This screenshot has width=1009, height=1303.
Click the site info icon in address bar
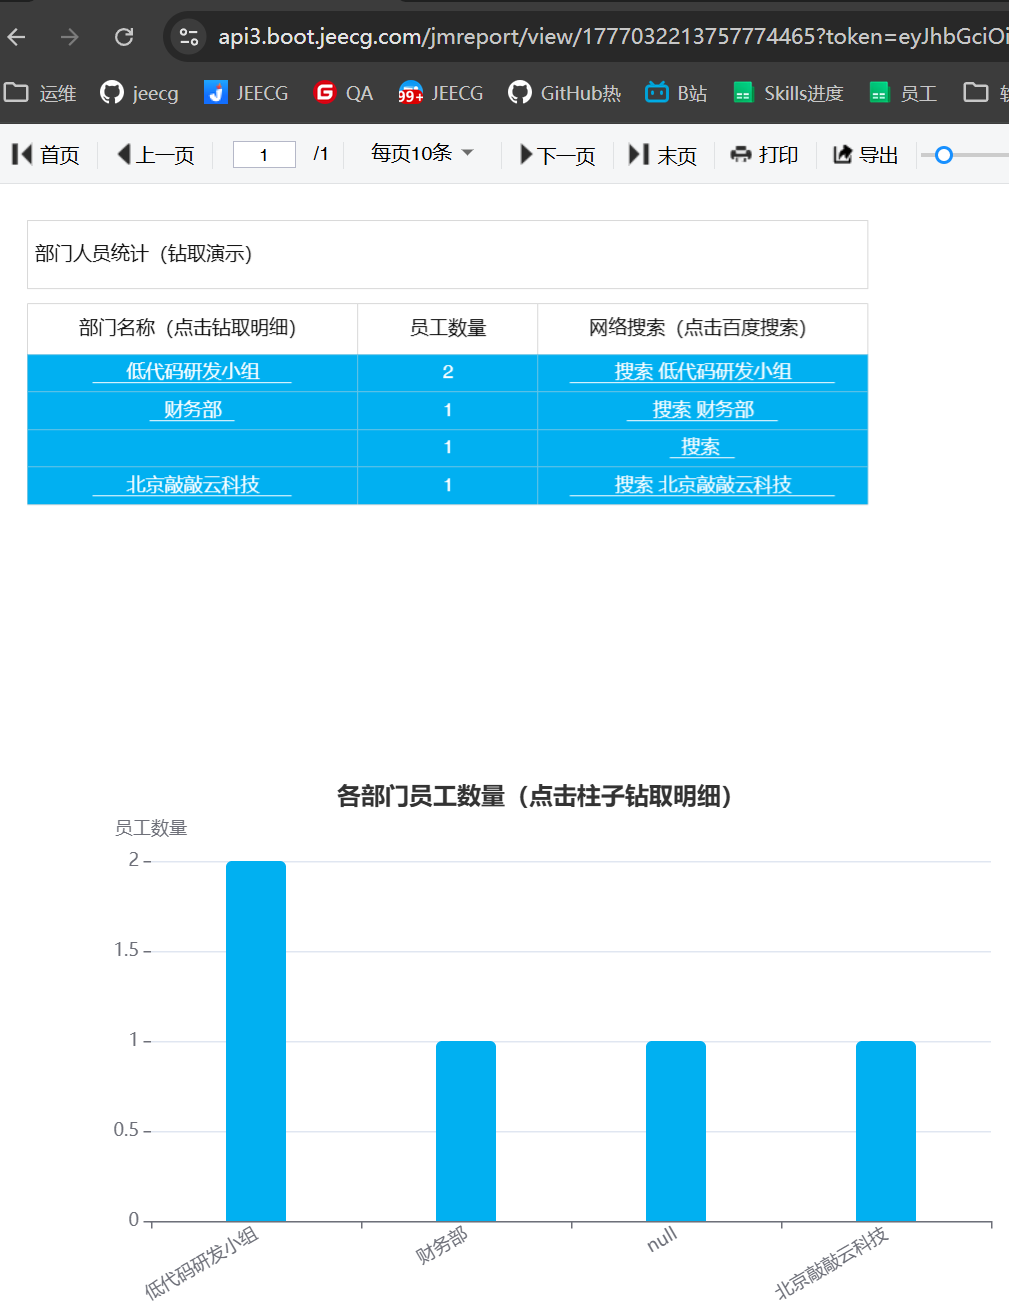coord(188,36)
